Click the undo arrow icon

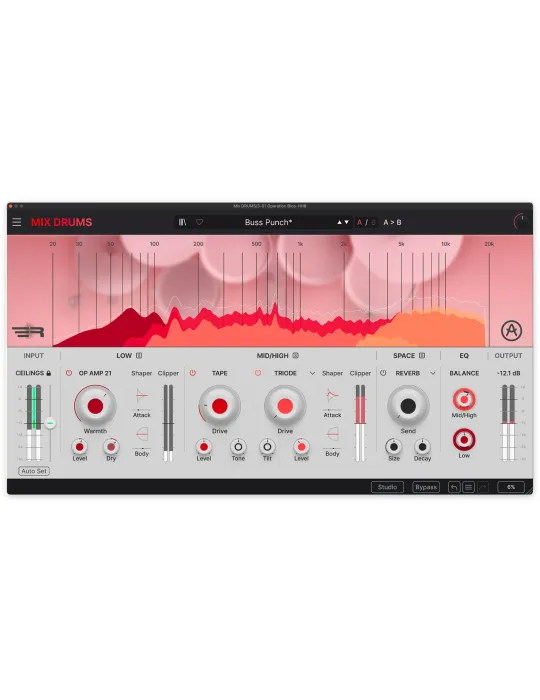pos(454,487)
